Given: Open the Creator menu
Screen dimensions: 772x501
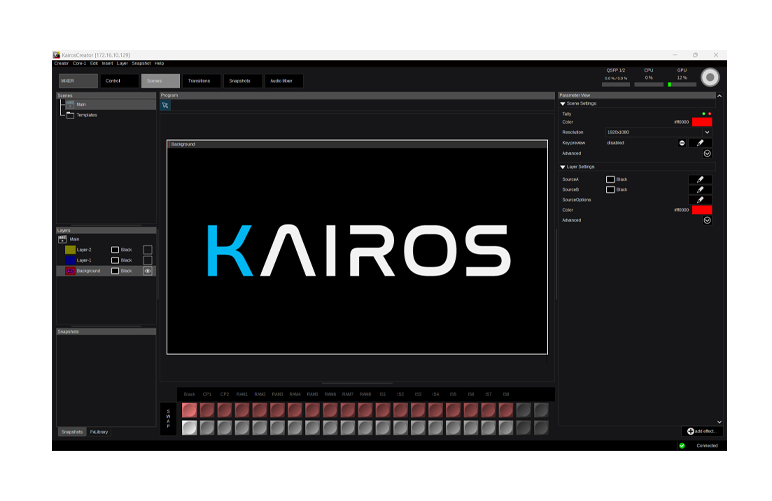Looking at the screenshot, I should tap(61, 63).
